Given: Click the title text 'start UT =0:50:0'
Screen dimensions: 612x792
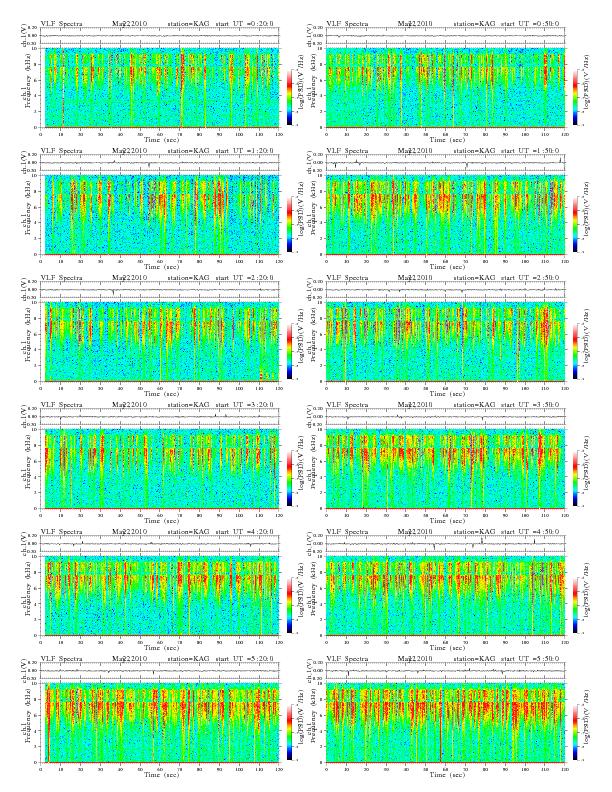Looking at the screenshot, I should click(530, 24).
